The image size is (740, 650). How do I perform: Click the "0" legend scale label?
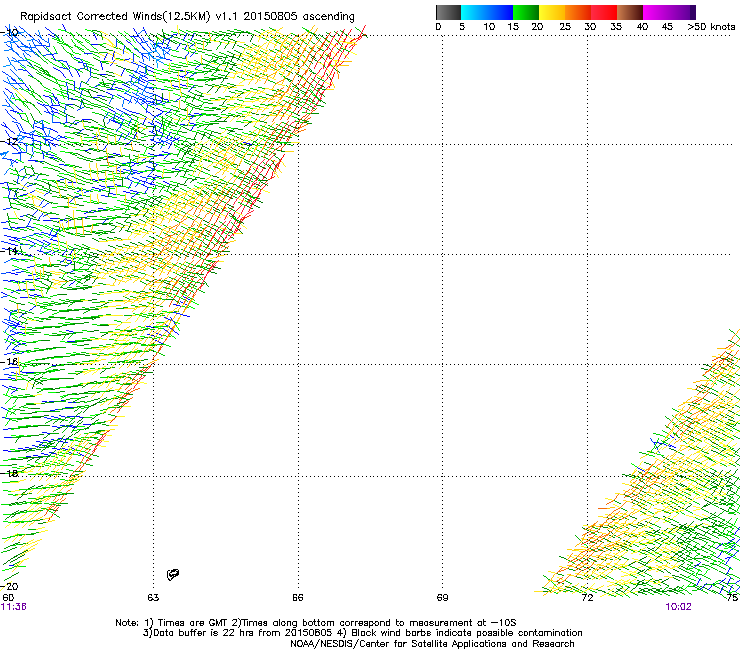point(438,27)
